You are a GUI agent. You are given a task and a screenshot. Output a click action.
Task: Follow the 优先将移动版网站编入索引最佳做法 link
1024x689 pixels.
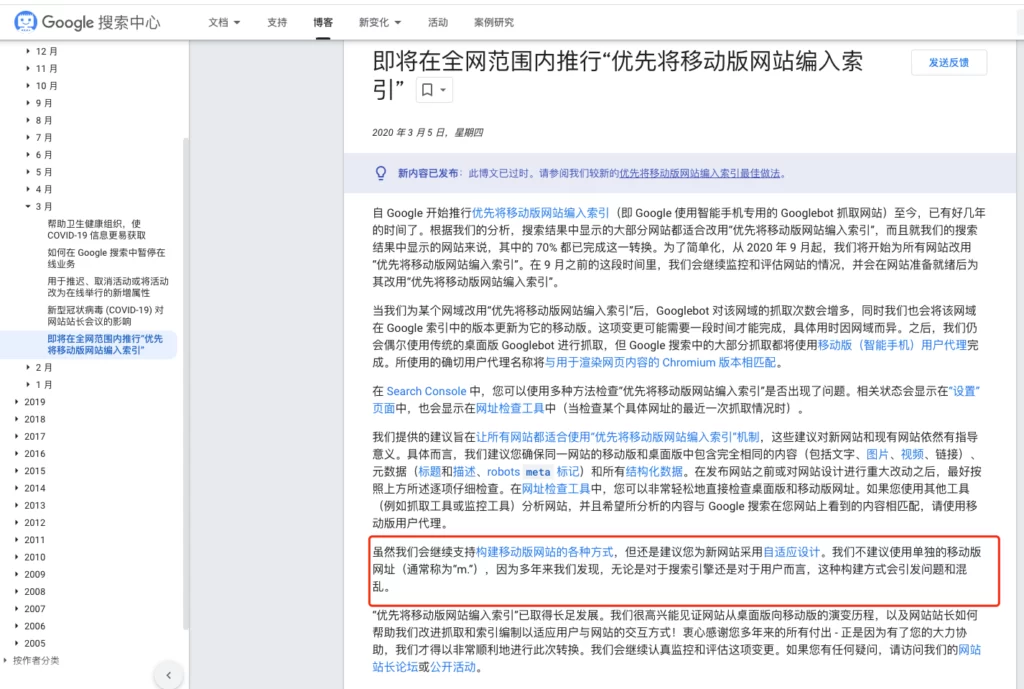(x=699, y=173)
